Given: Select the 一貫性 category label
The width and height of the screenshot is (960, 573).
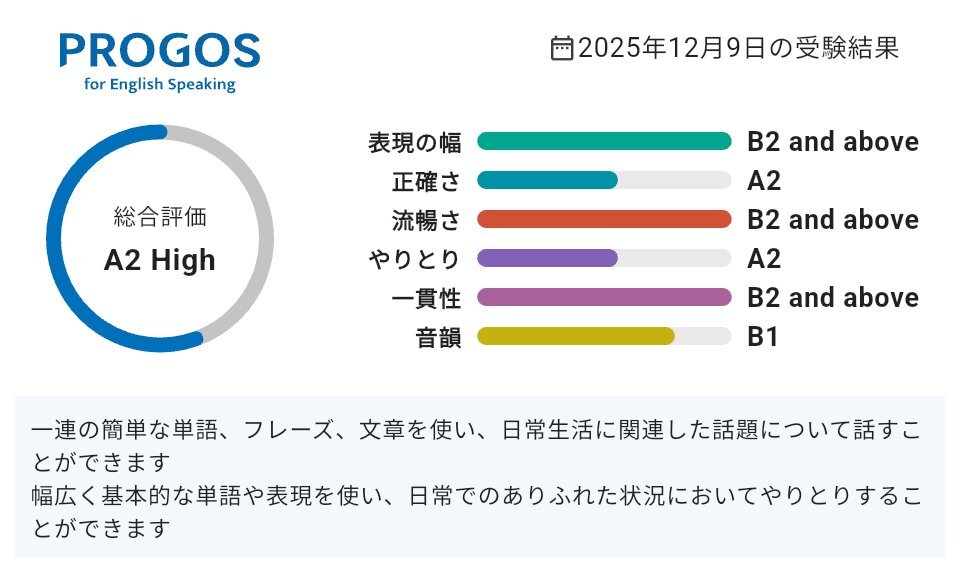Looking at the screenshot, I should (427, 298).
